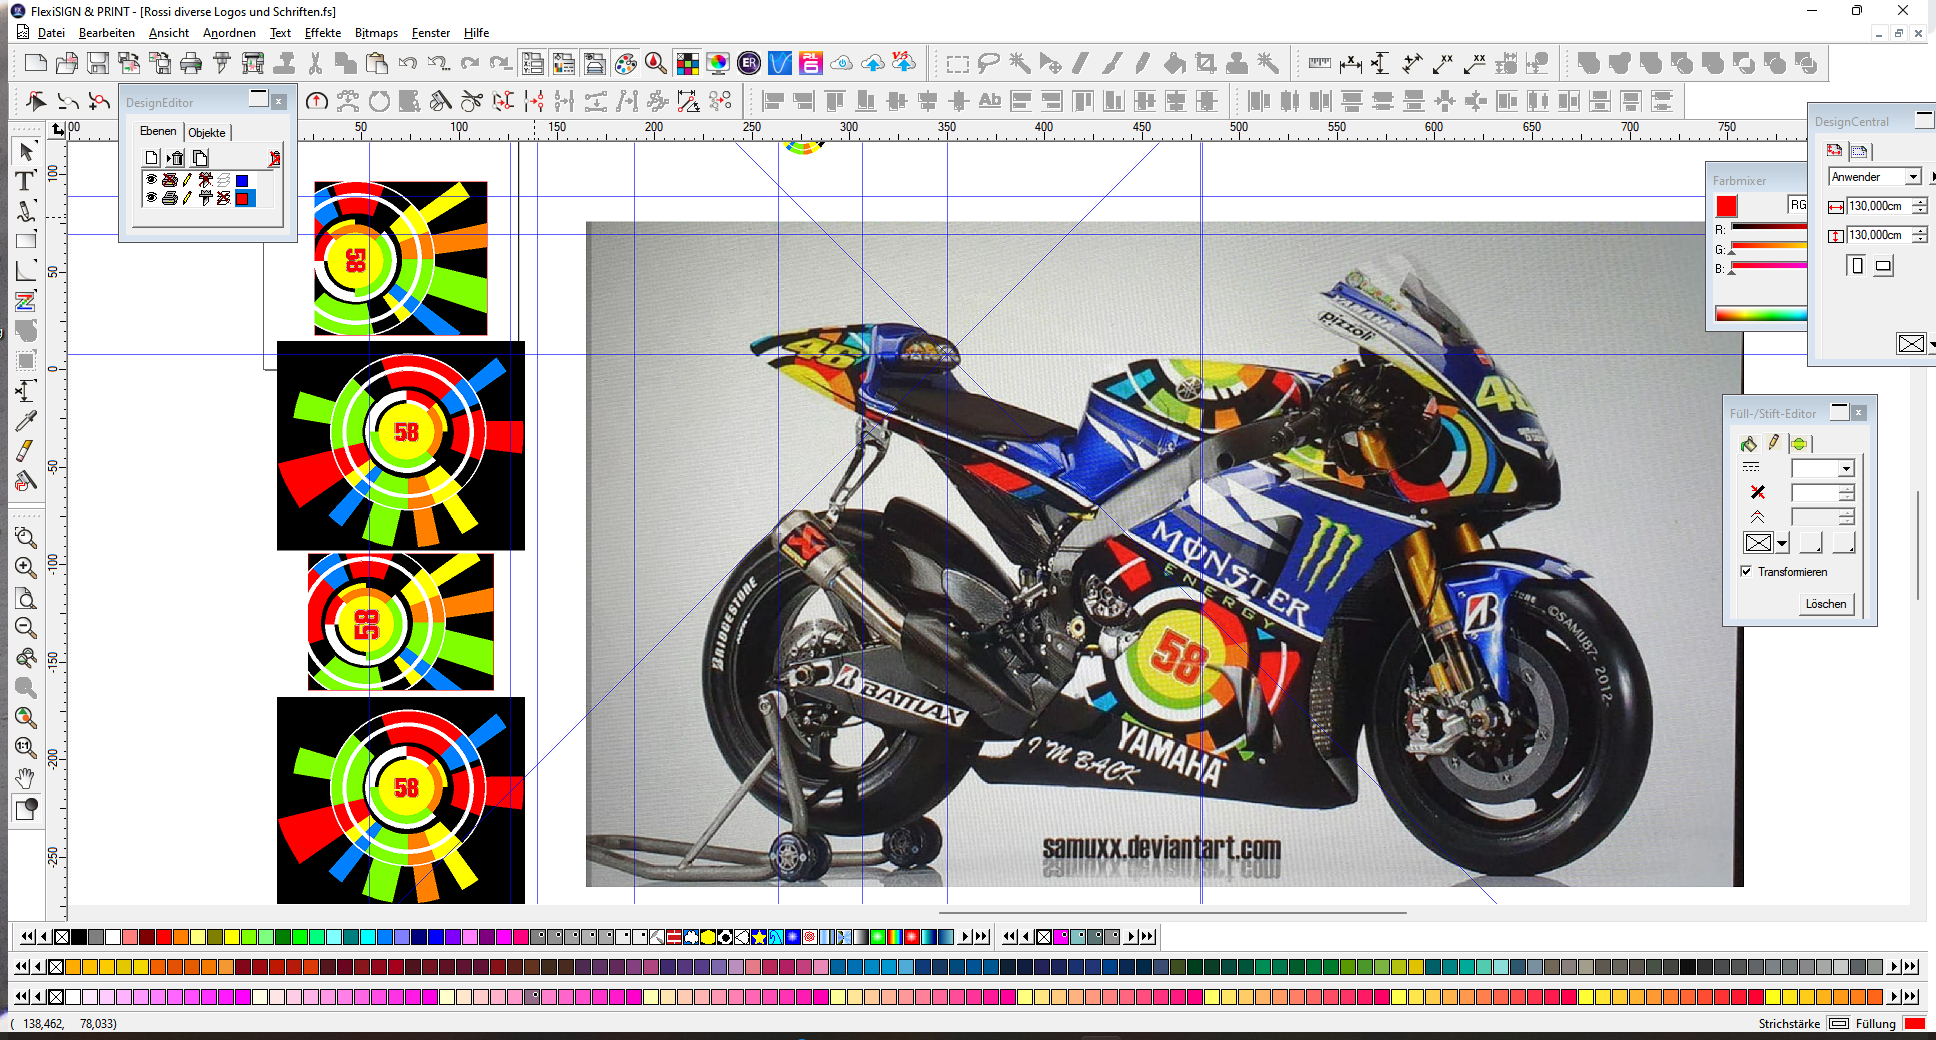
Task: Click the Zoom In magnifier tool
Action: click(x=26, y=567)
